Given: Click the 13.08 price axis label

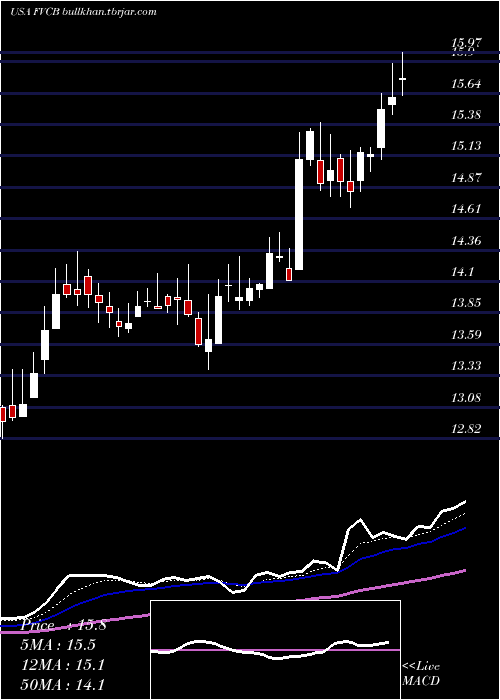Looking at the screenshot, I should [x=467, y=397].
